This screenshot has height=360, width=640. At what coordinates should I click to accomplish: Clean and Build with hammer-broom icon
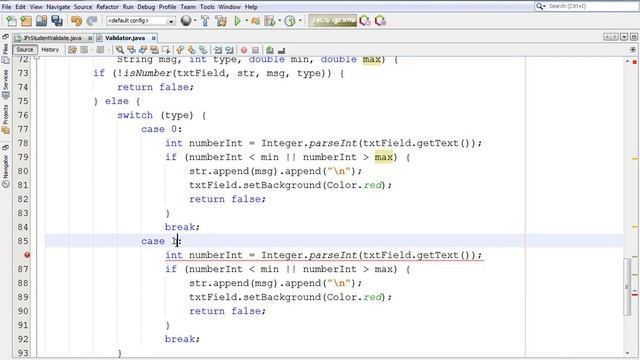(x=221, y=21)
